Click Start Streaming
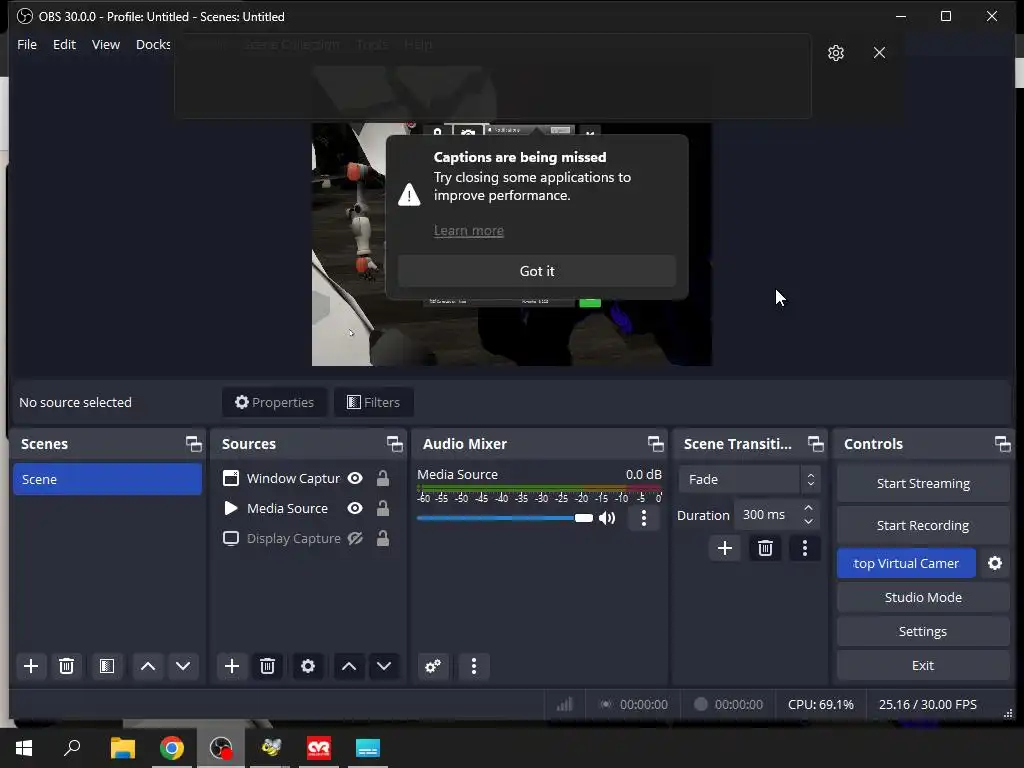 click(923, 483)
